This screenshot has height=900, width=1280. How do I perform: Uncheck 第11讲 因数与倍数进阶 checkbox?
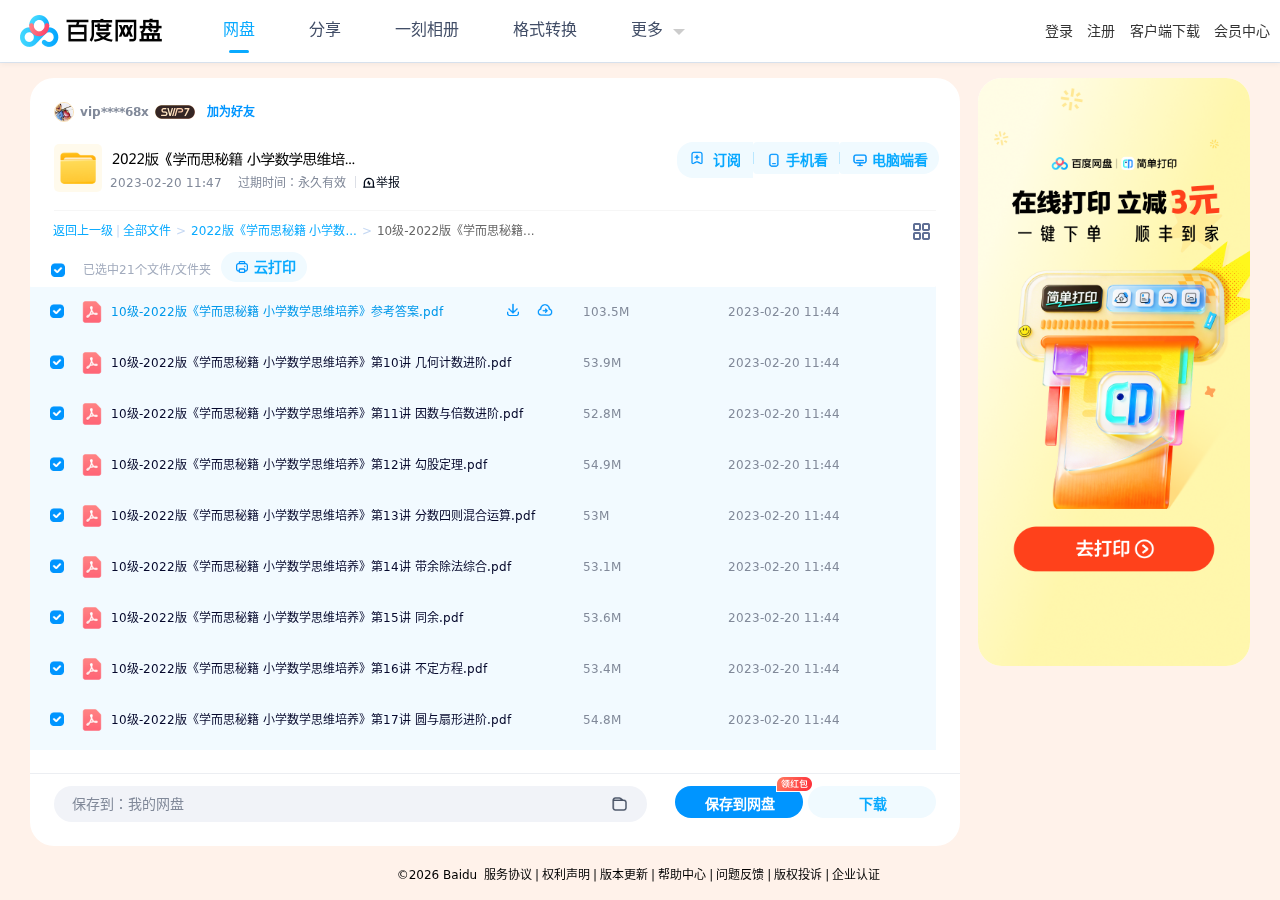click(x=57, y=413)
